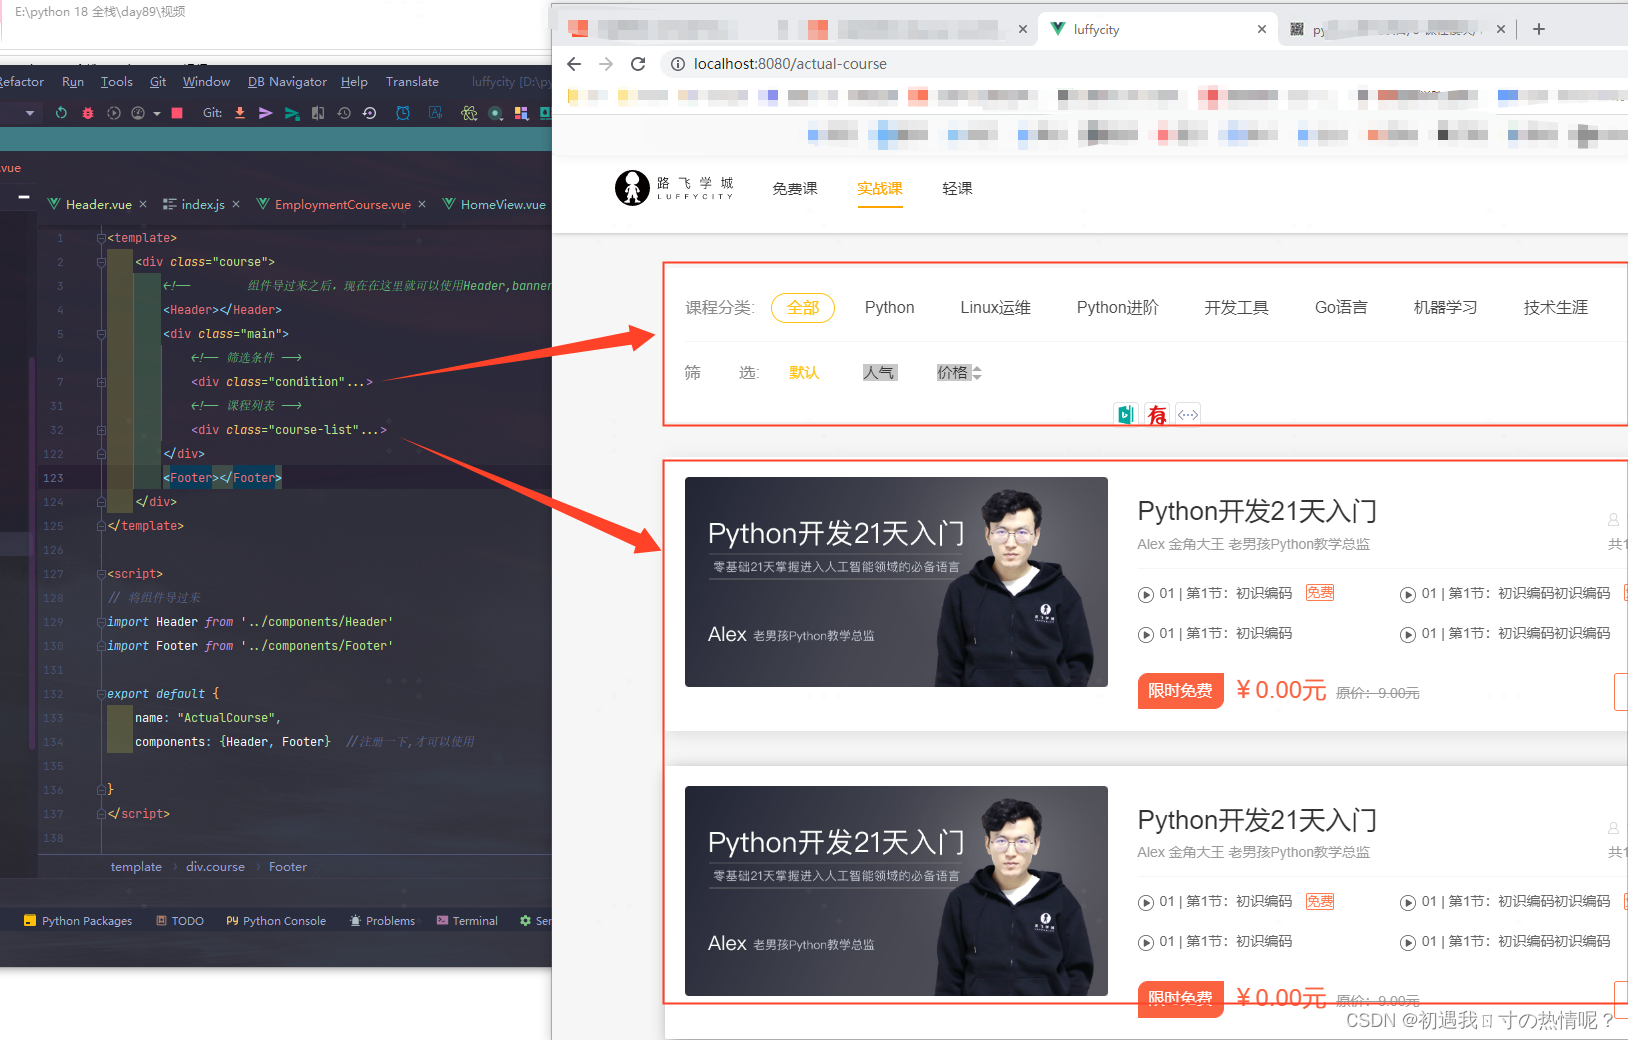
Task: Click the purple Git Commit arrow icon
Action: pyautogui.click(x=266, y=113)
